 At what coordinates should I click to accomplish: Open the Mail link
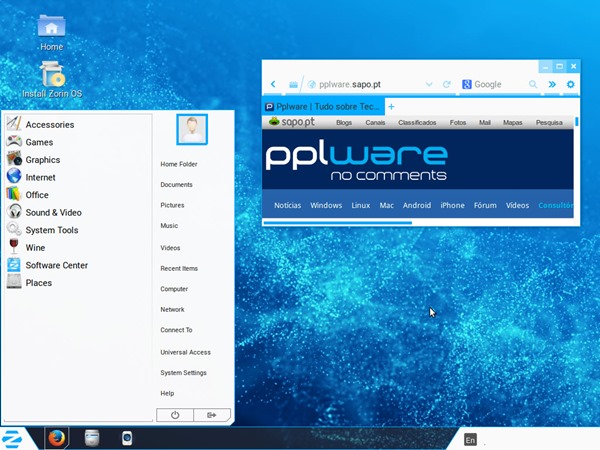484,122
